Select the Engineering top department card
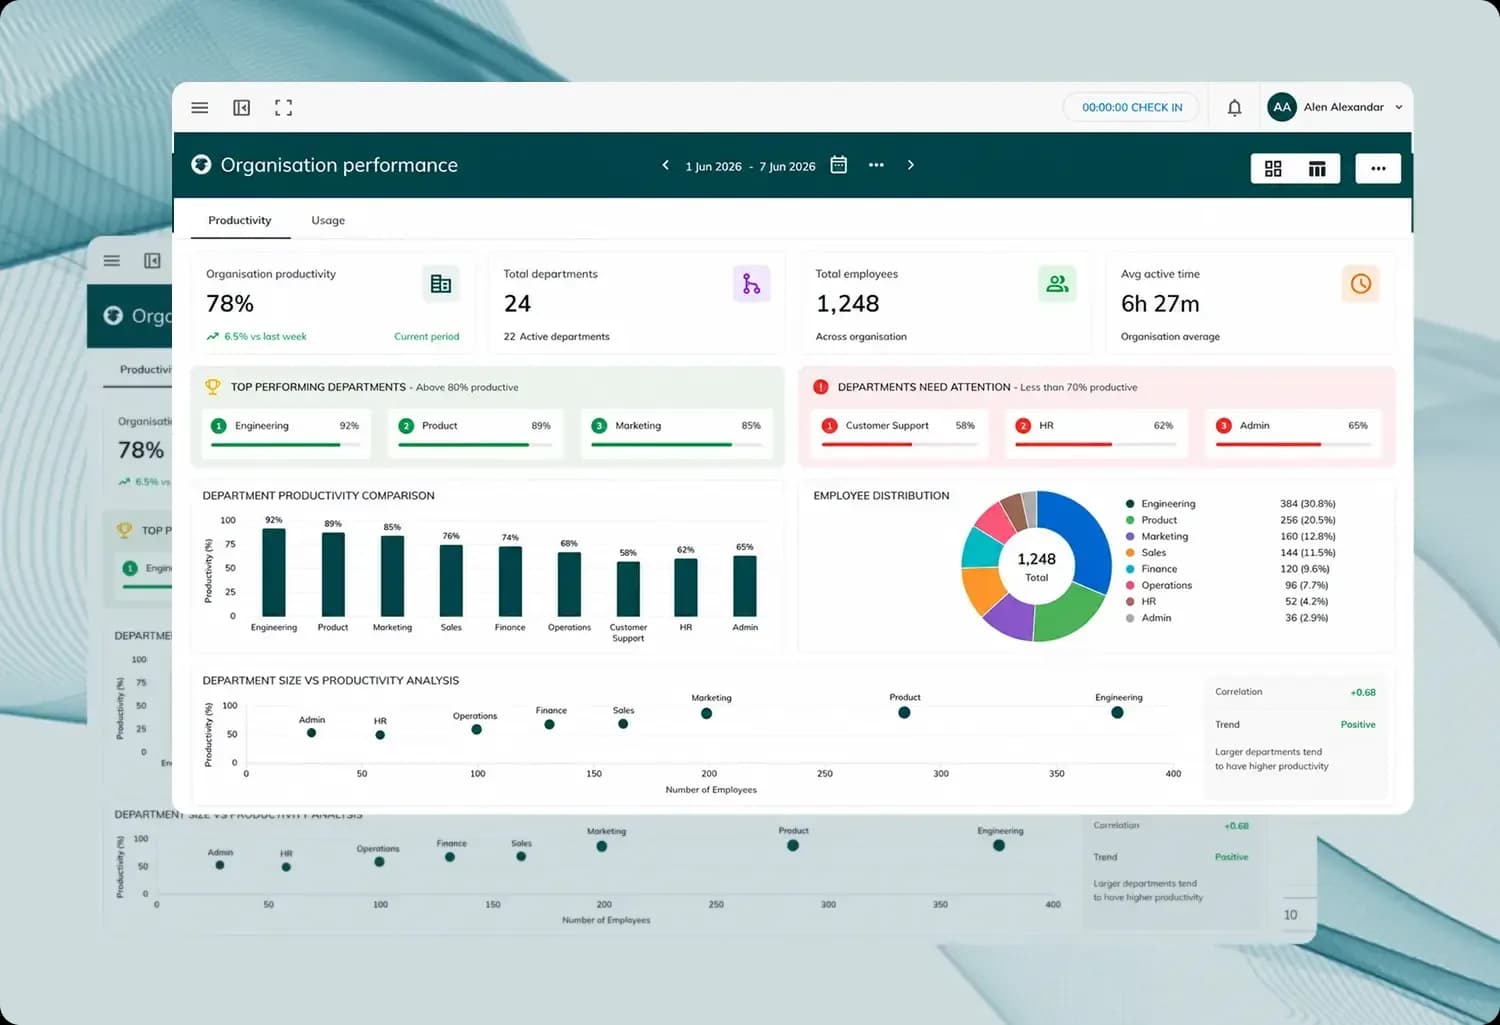 286,433
